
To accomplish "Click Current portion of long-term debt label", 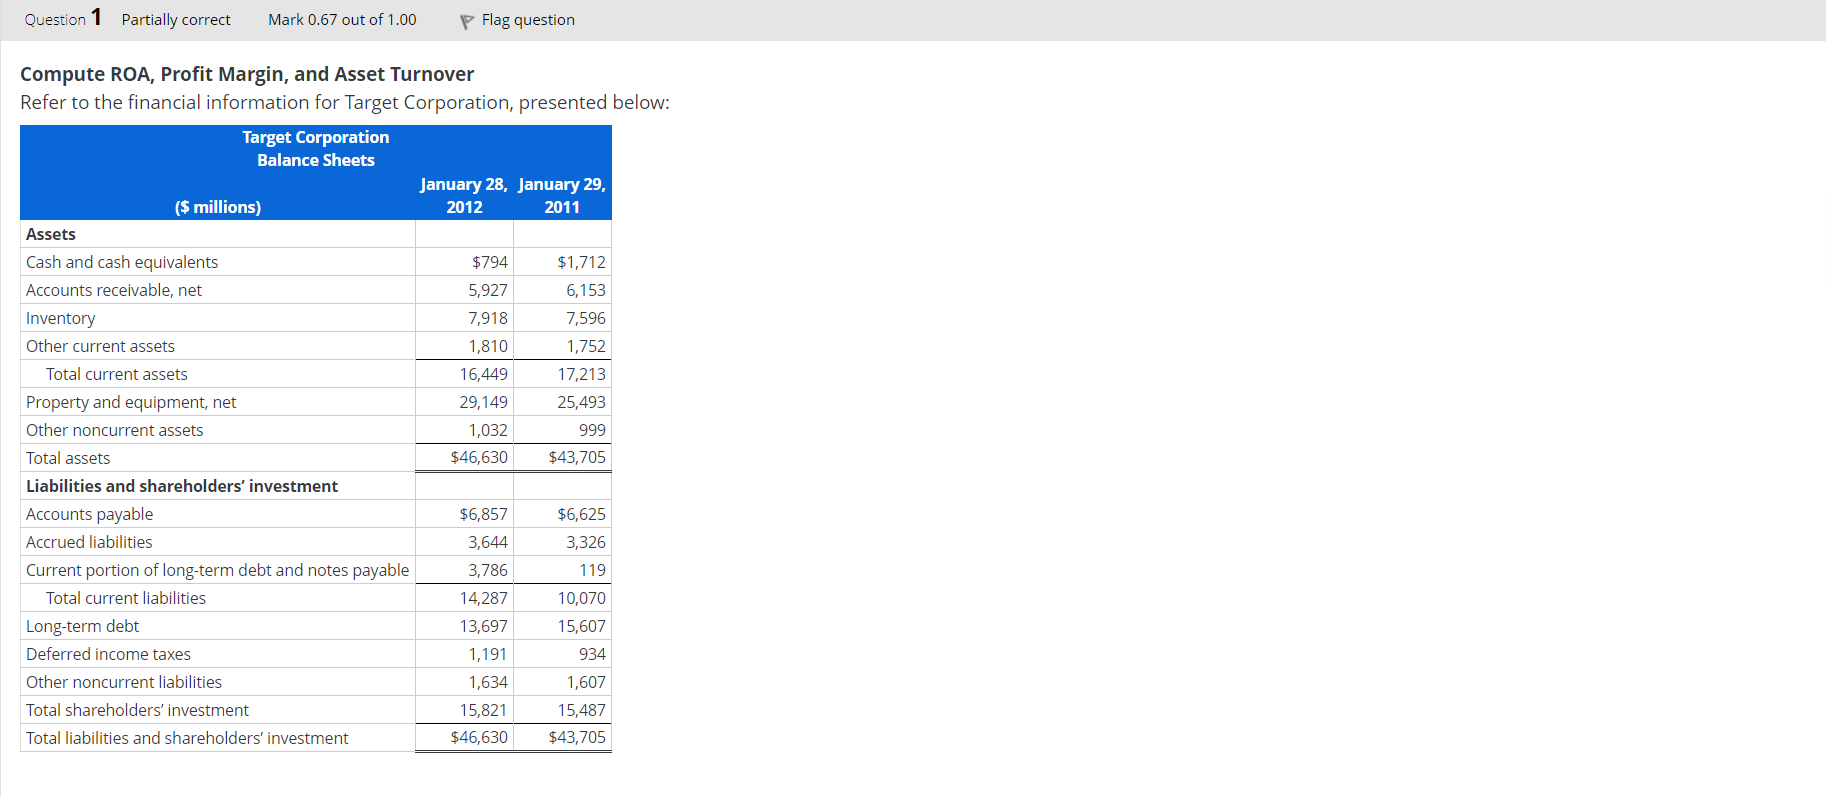I will click(x=218, y=570).
